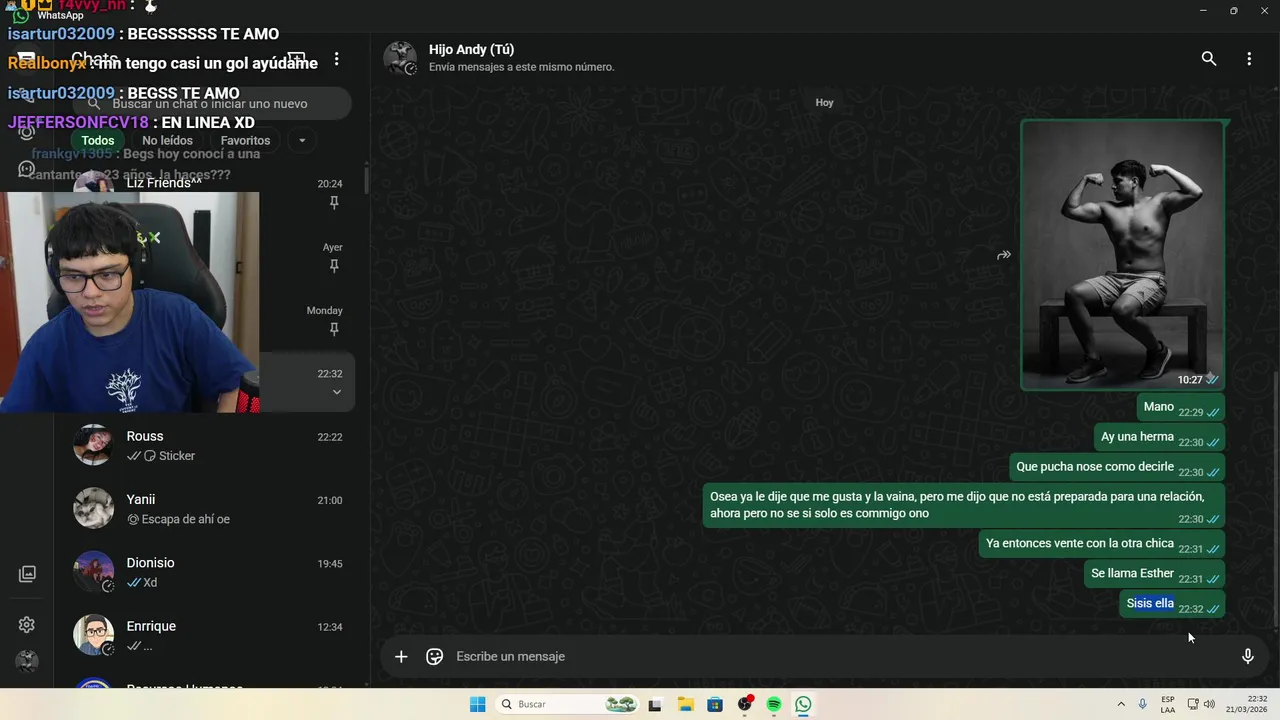Image resolution: width=1280 pixels, height=720 pixels.
Task: Open the Windows Start menu
Action: point(478,704)
